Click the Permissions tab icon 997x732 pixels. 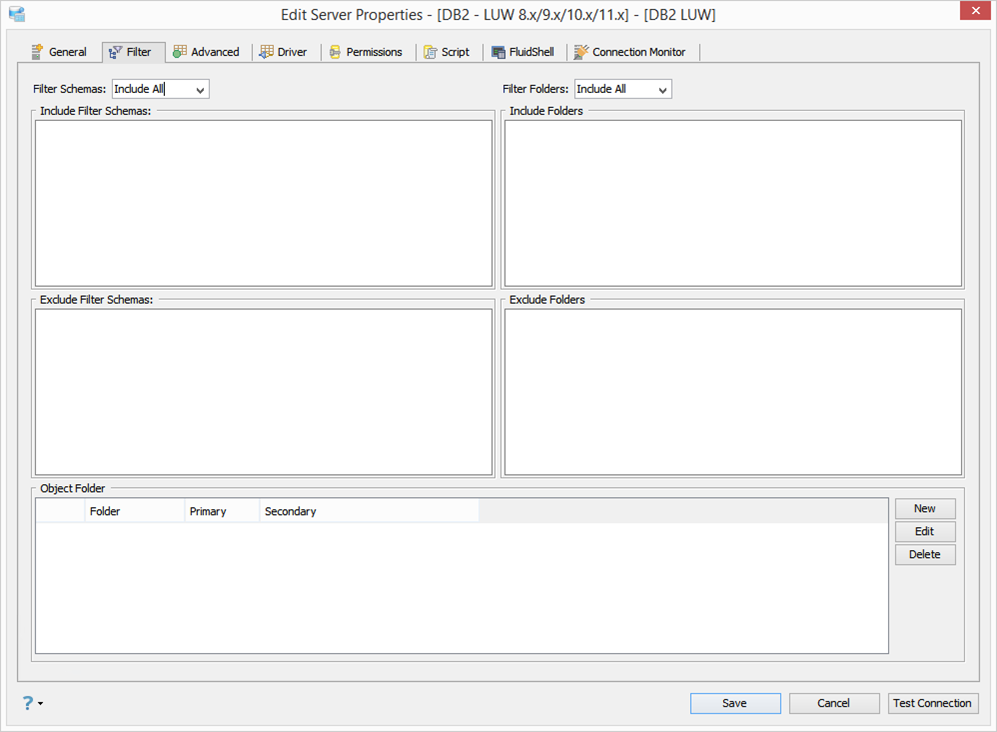pyautogui.click(x=335, y=52)
